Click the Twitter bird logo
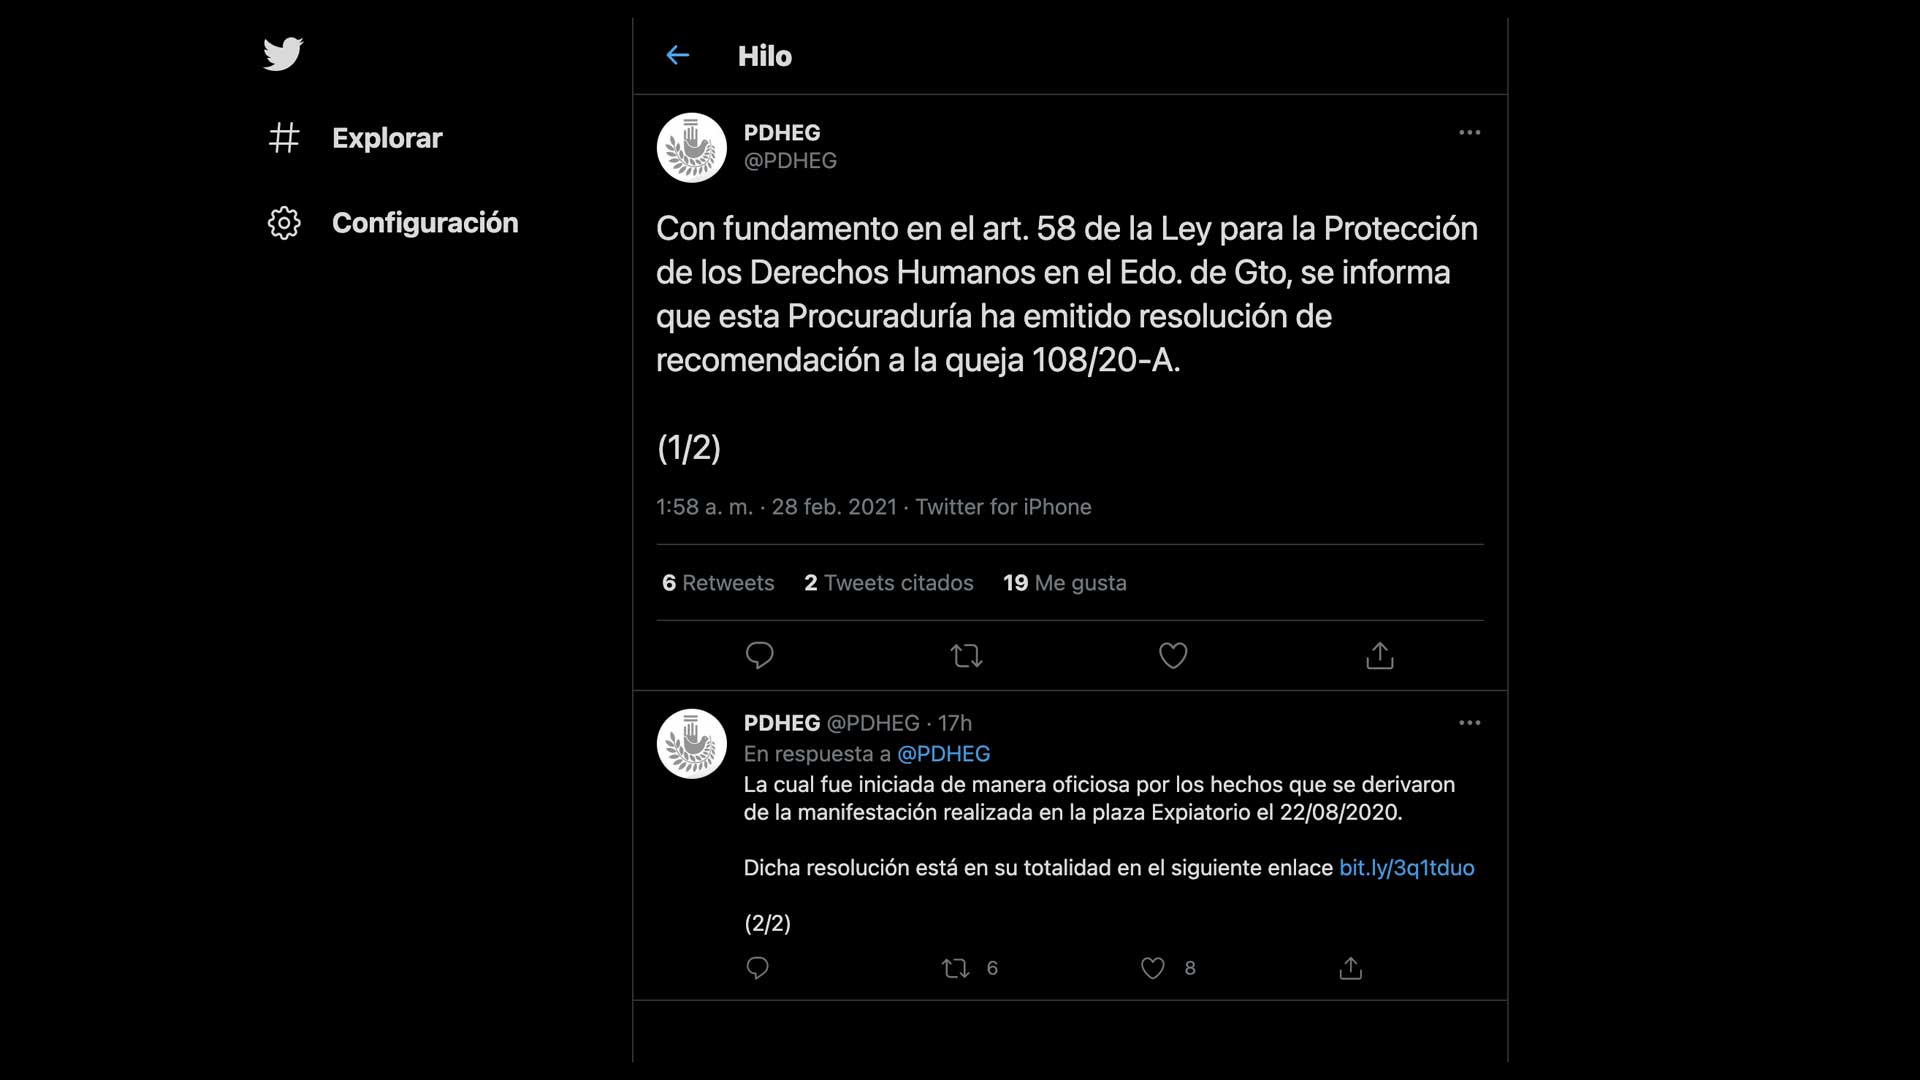The width and height of the screenshot is (1920, 1080). pyautogui.click(x=283, y=54)
